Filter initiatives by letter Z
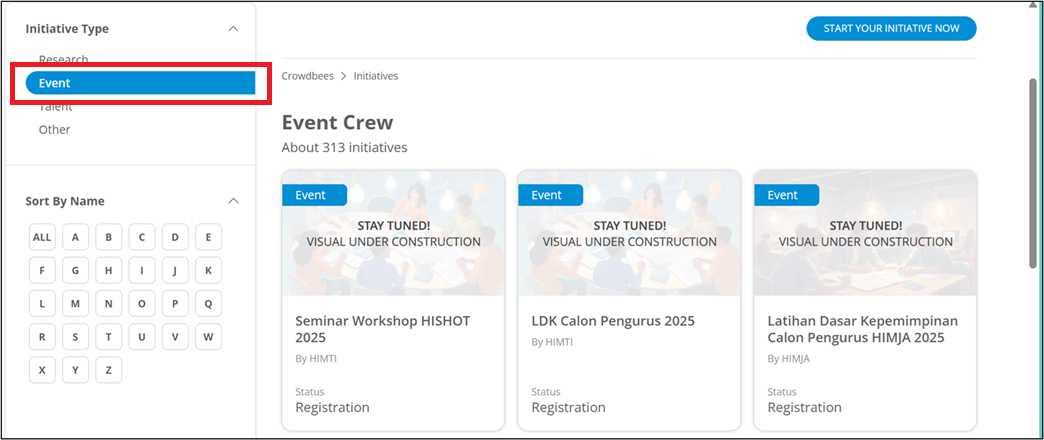The height and width of the screenshot is (440, 1044). click(x=109, y=370)
